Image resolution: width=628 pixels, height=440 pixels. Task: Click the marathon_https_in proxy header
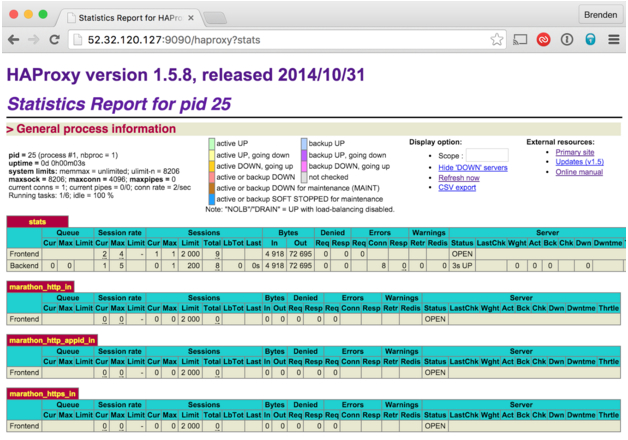[x=42, y=394]
